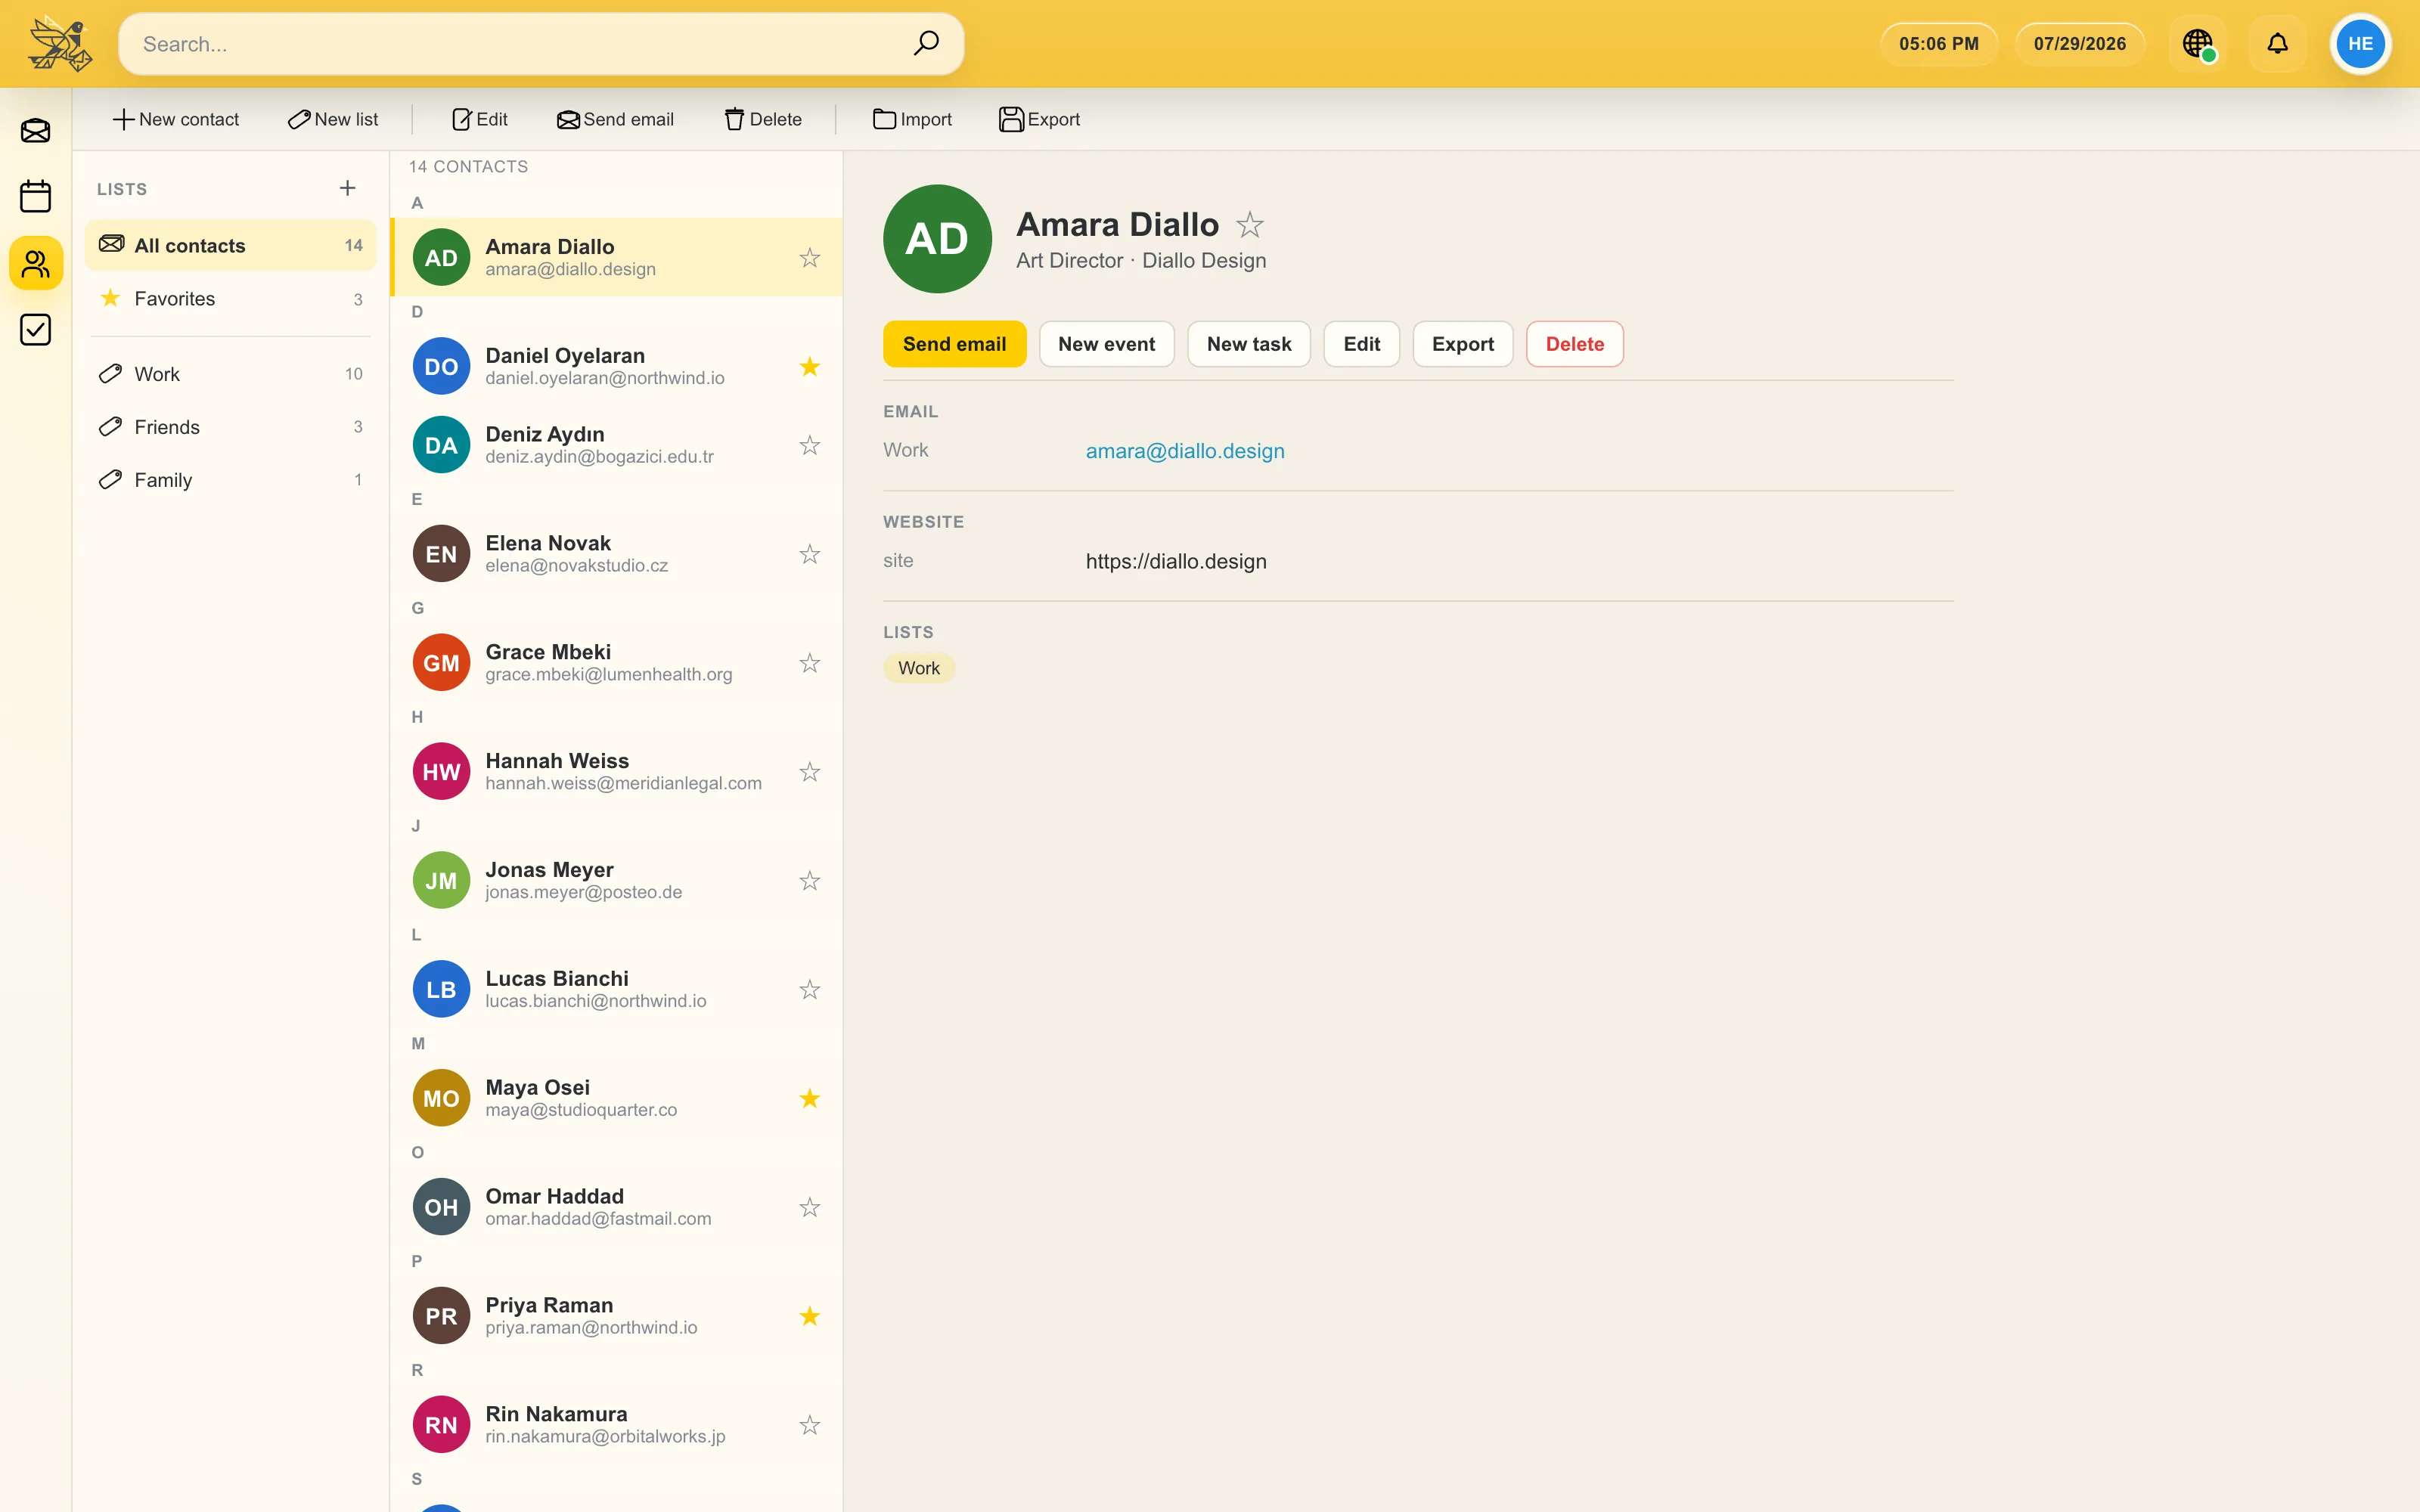
Task: Open the Mail module in sidebar
Action: pos(36,130)
